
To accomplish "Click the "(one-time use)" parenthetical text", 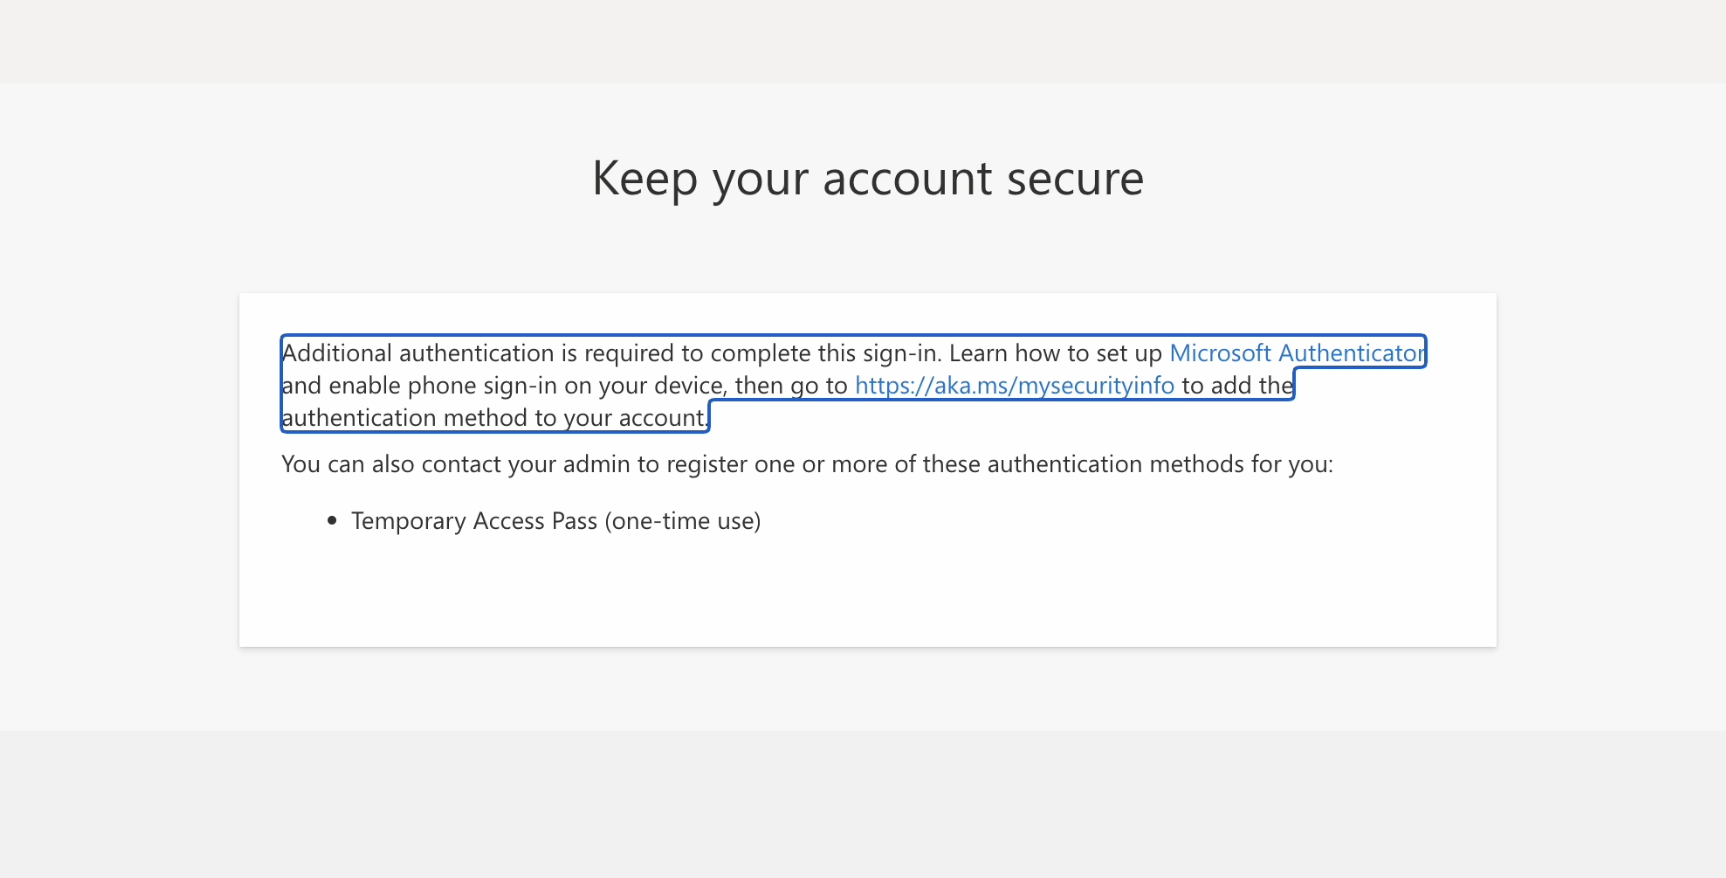I will point(683,521).
